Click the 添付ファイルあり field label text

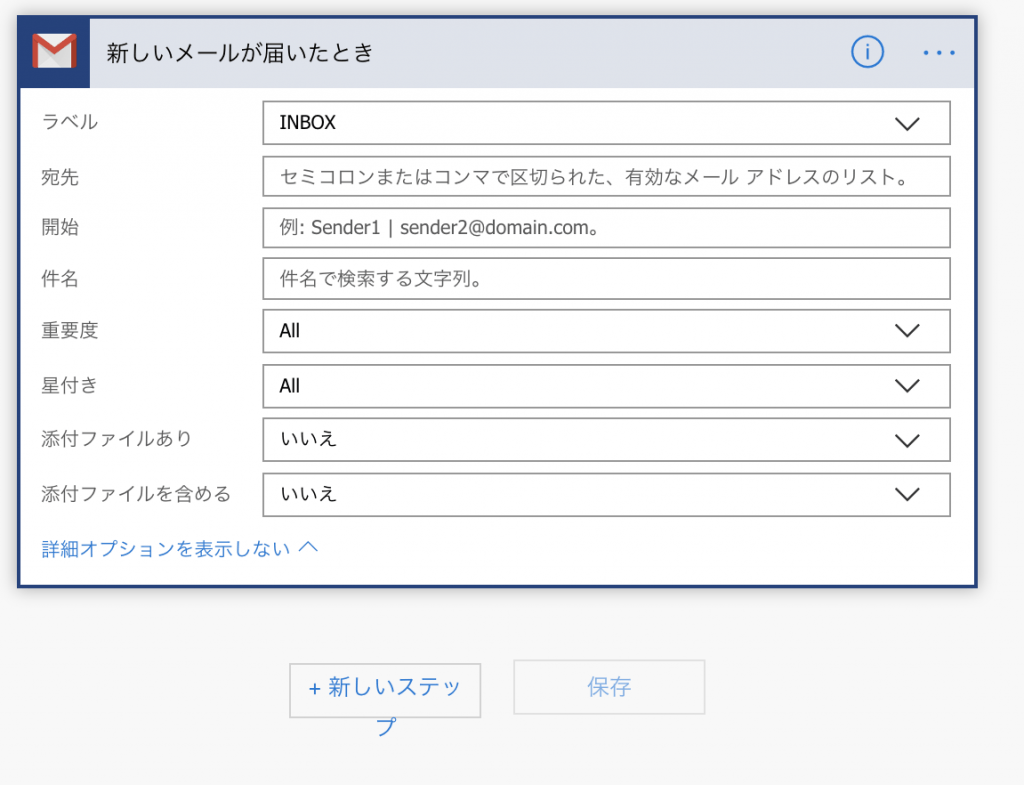point(116,438)
